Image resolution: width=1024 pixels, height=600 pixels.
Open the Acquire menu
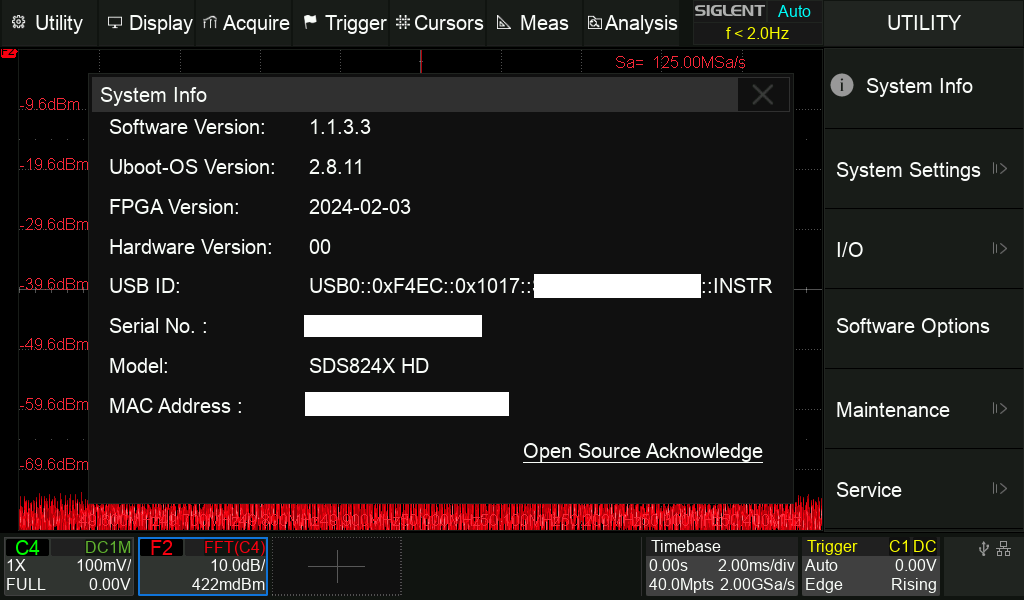246,23
